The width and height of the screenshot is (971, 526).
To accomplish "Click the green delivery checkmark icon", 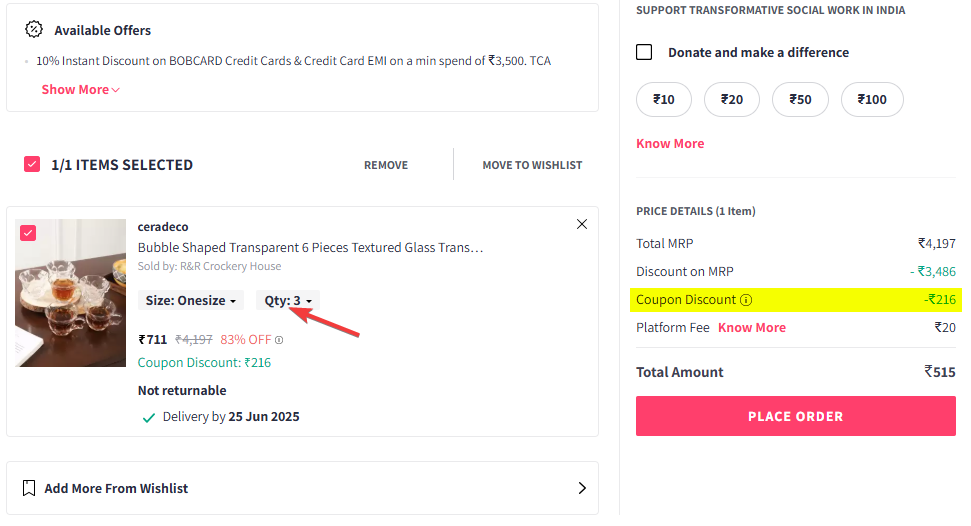I will click(149, 418).
